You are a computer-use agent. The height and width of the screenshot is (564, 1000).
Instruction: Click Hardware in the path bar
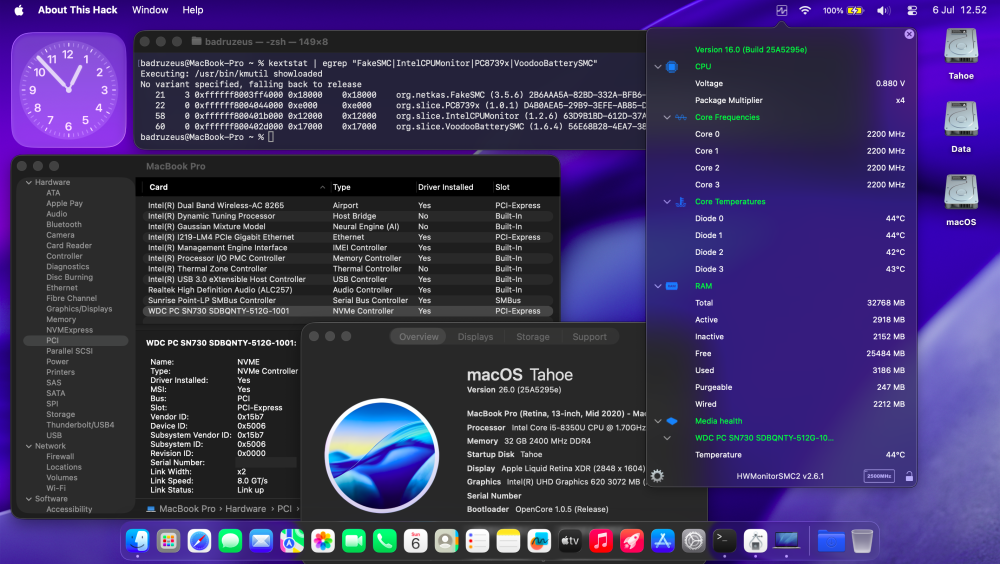[x=246, y=508]
